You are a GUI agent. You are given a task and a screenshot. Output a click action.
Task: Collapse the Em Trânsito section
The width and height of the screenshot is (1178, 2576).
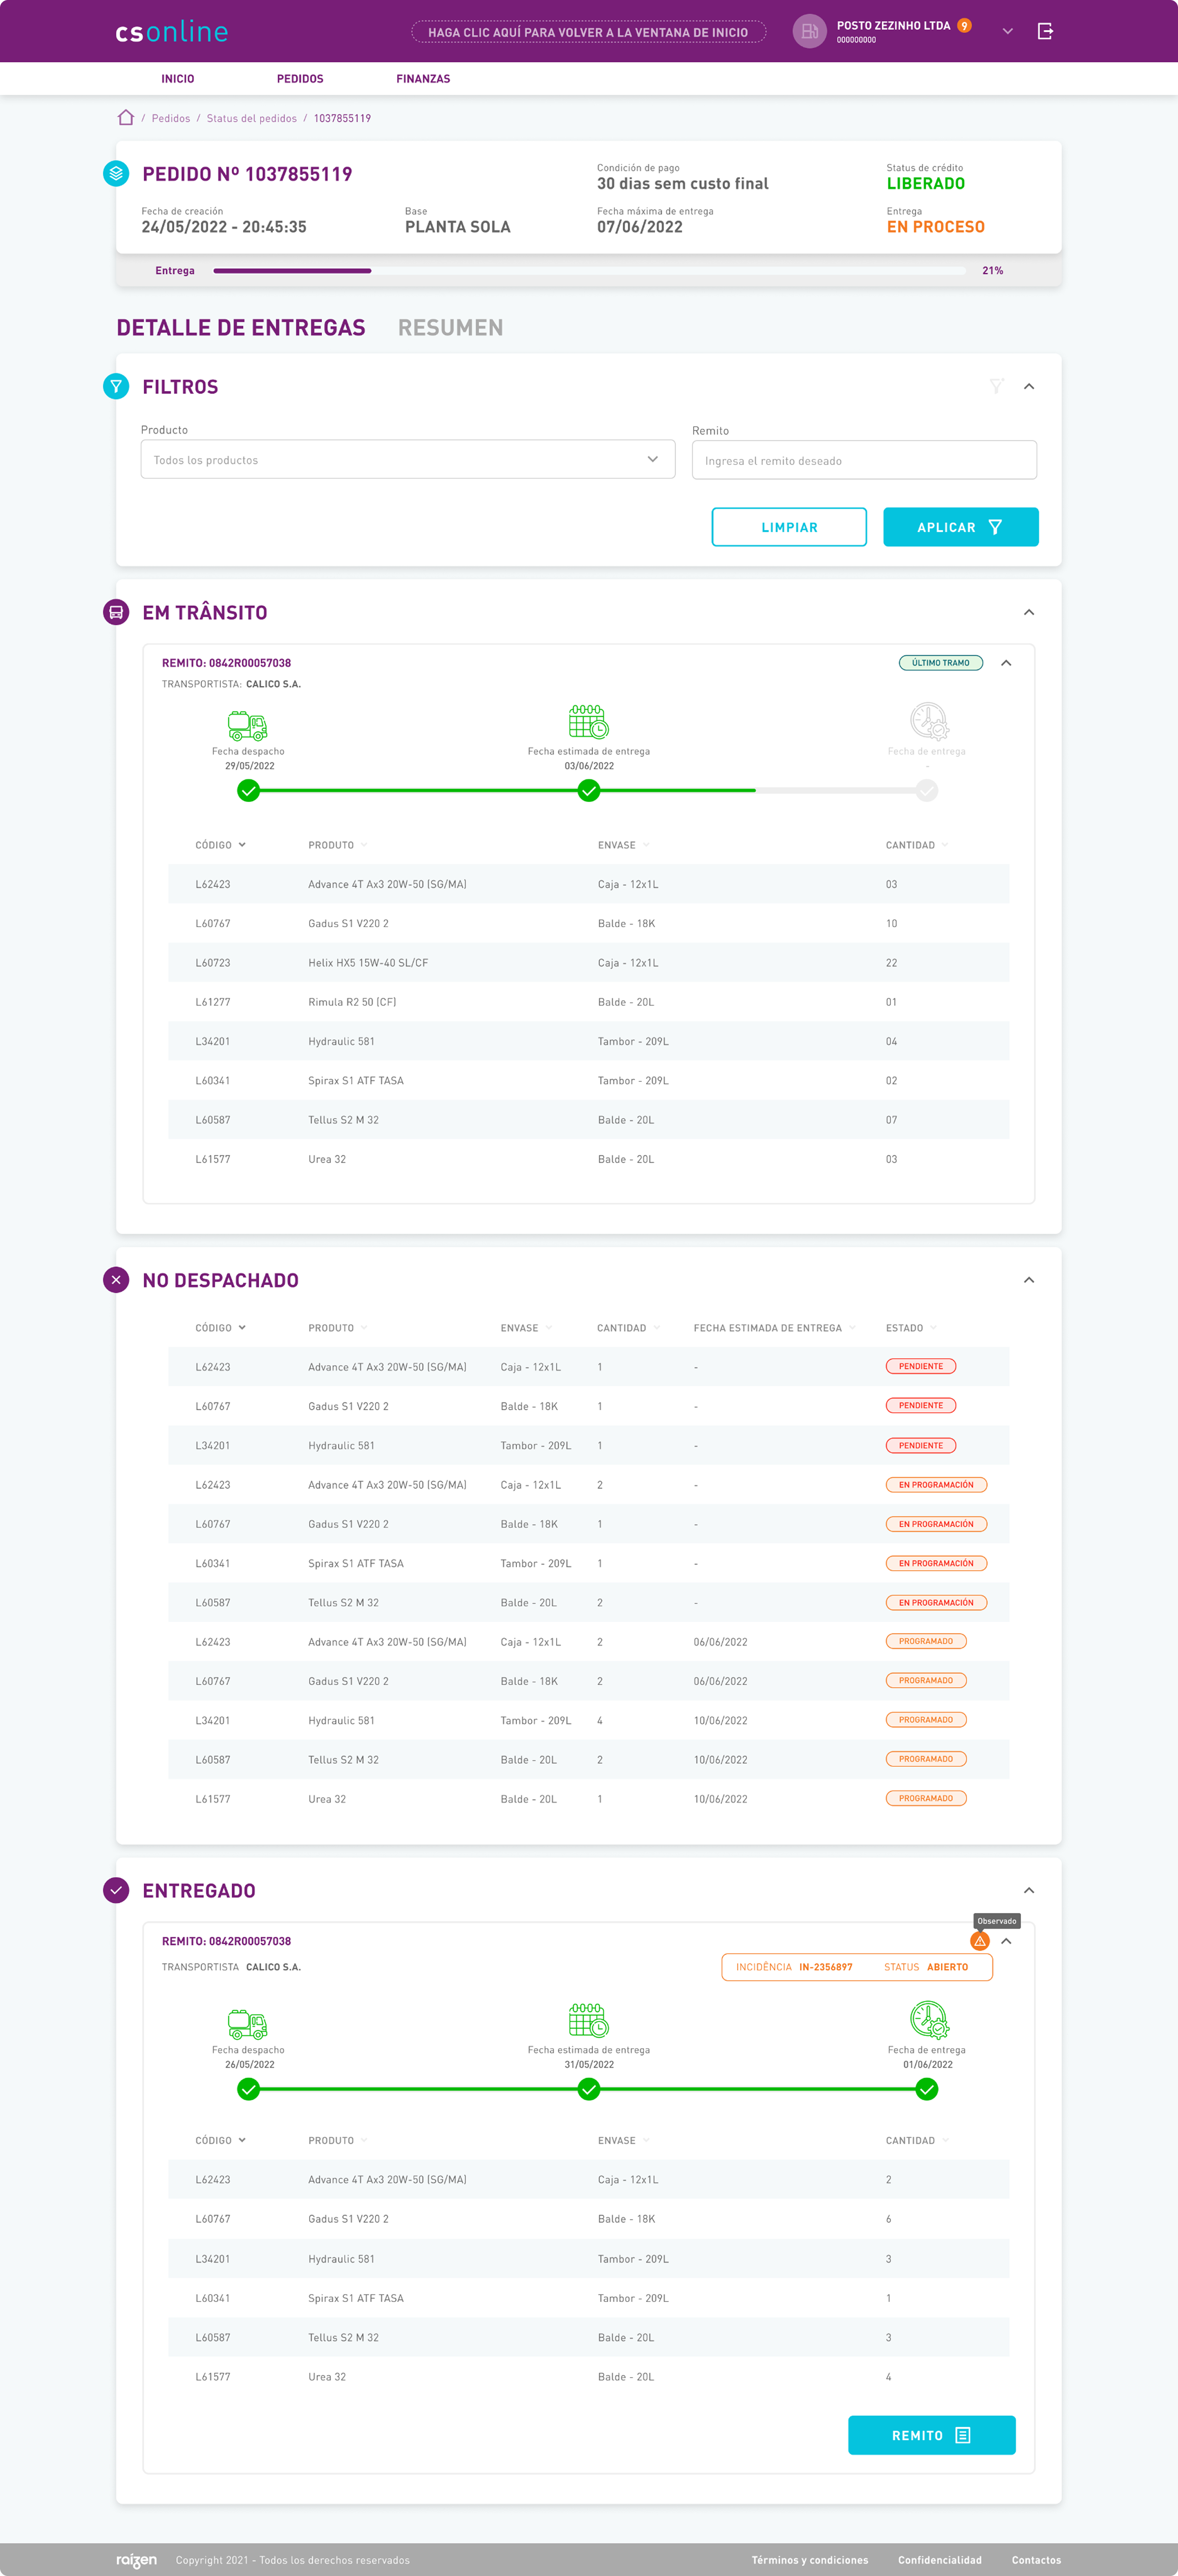pos(1029,612)
